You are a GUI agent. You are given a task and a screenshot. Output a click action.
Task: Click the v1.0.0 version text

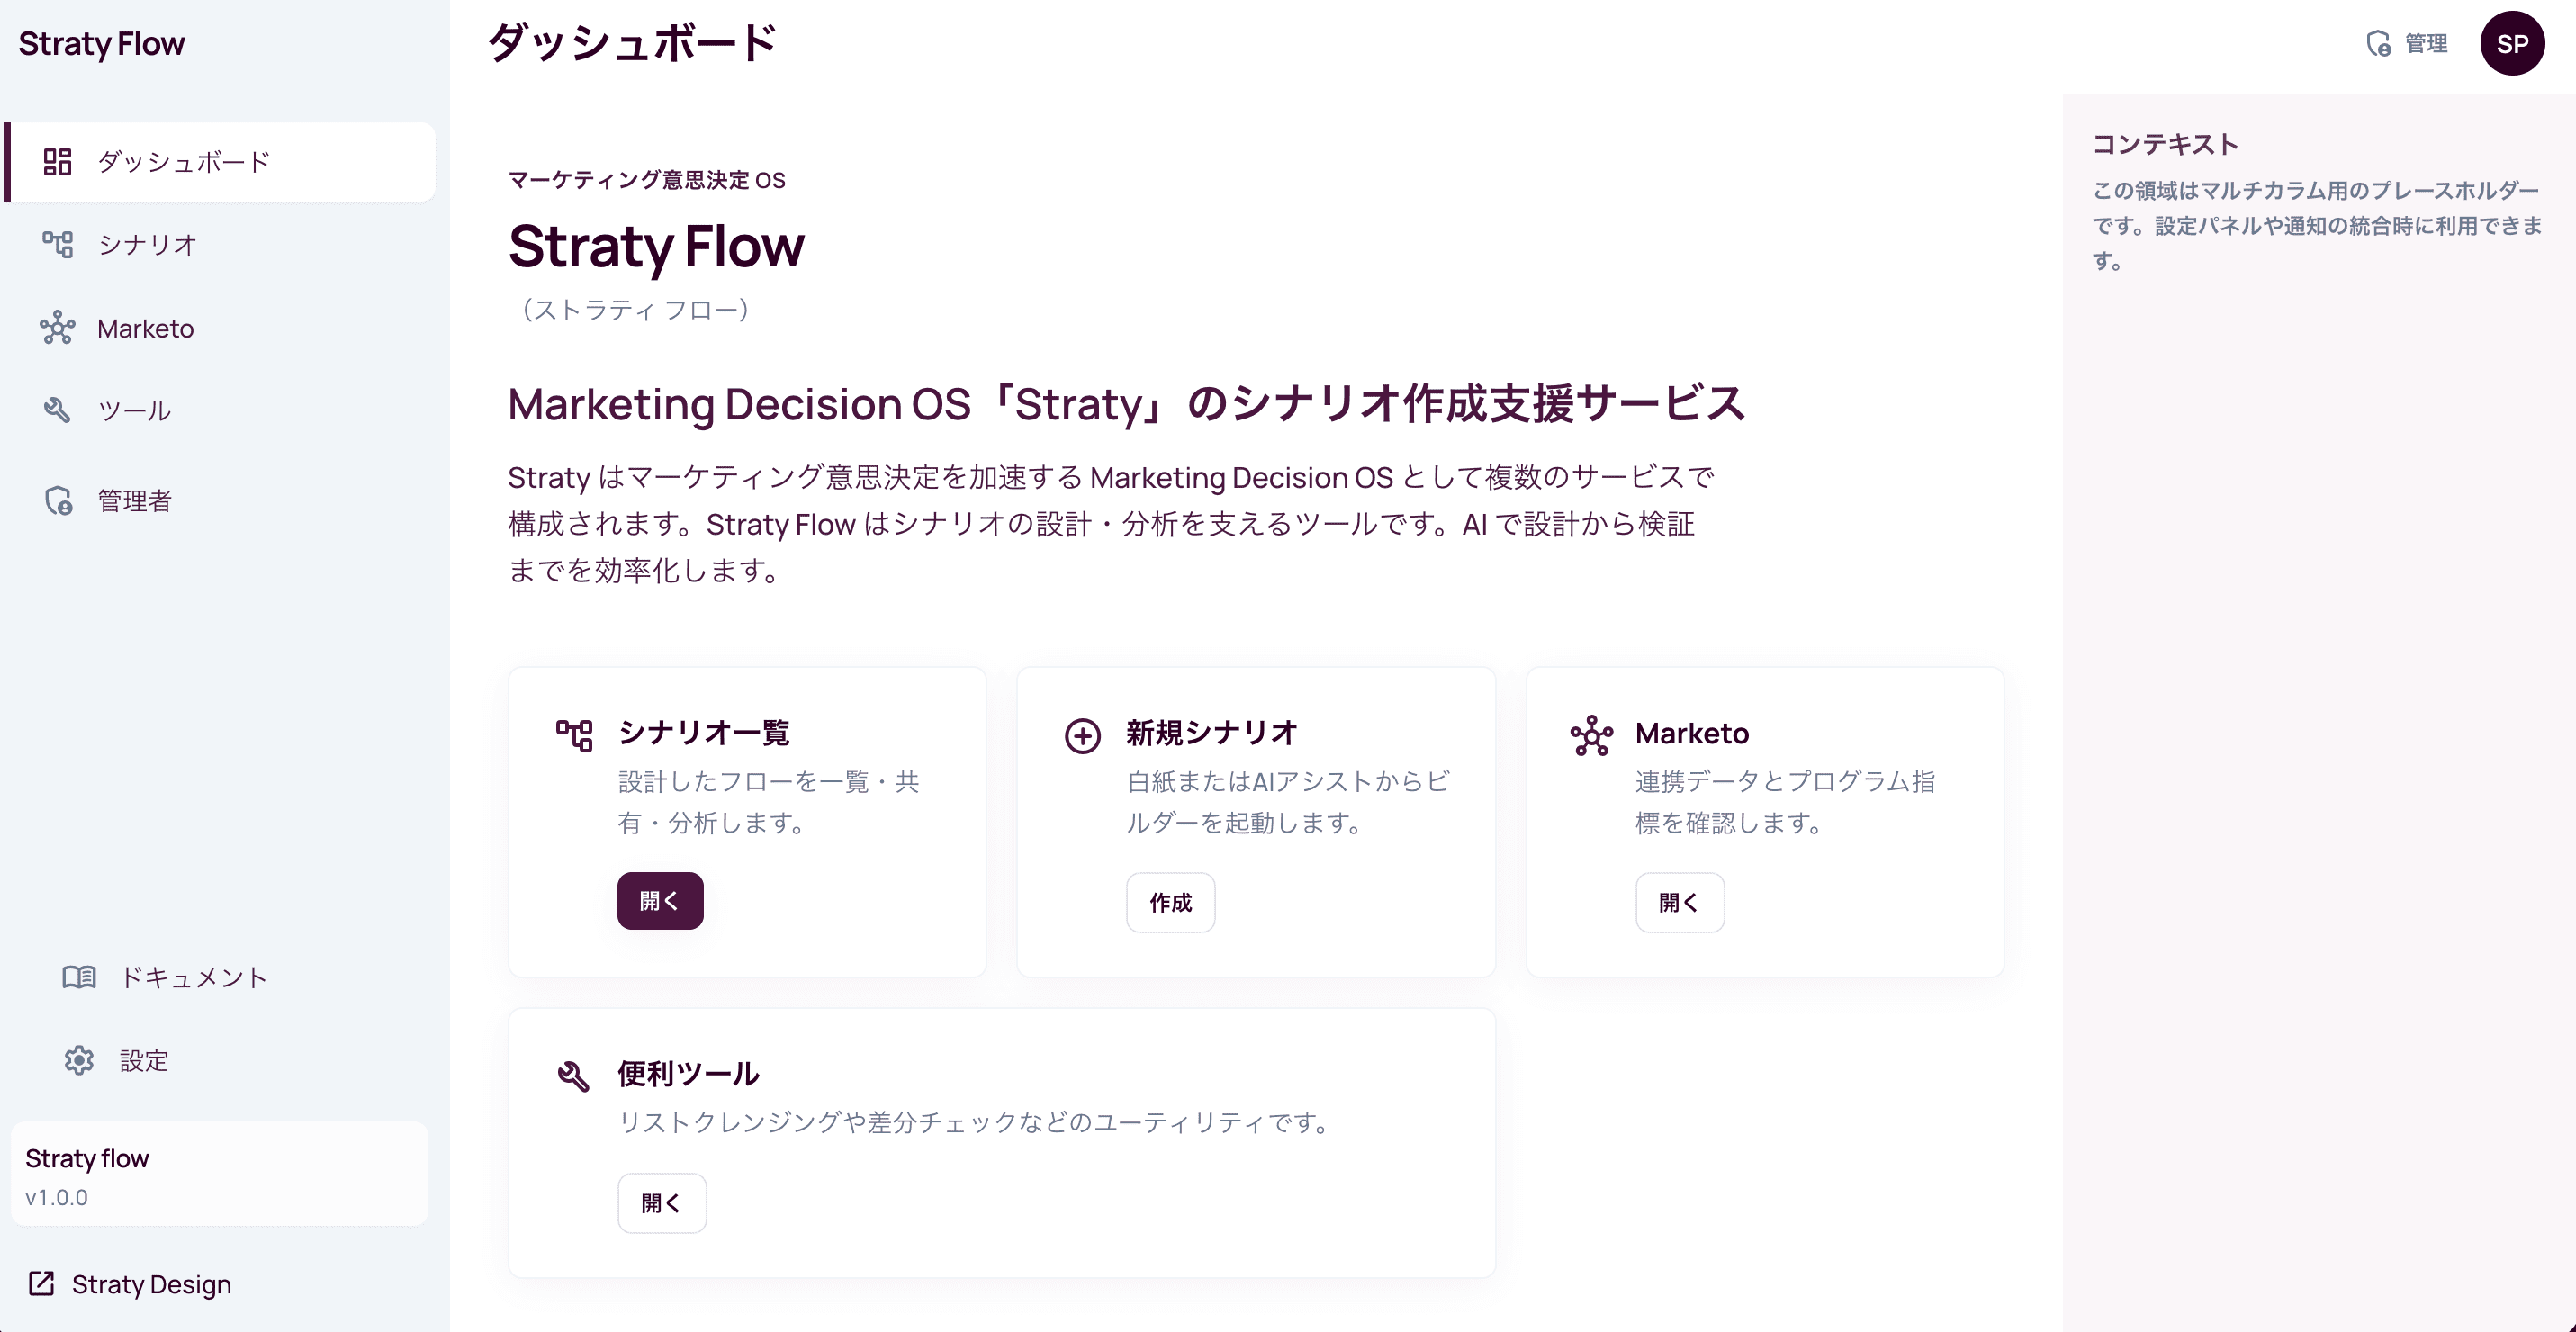tap(56, 1197)
